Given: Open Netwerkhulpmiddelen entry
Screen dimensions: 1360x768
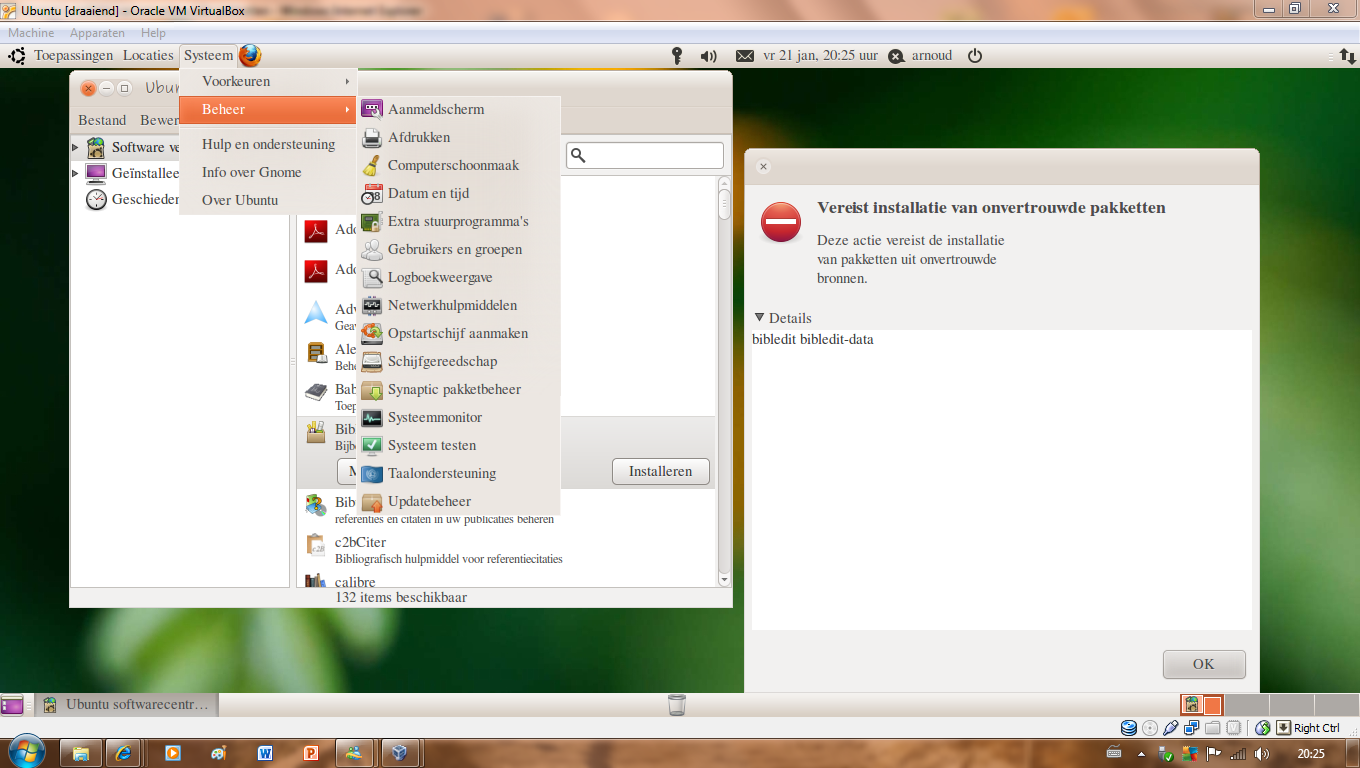Looking at the screenshot, I should (x=452, y=305).
